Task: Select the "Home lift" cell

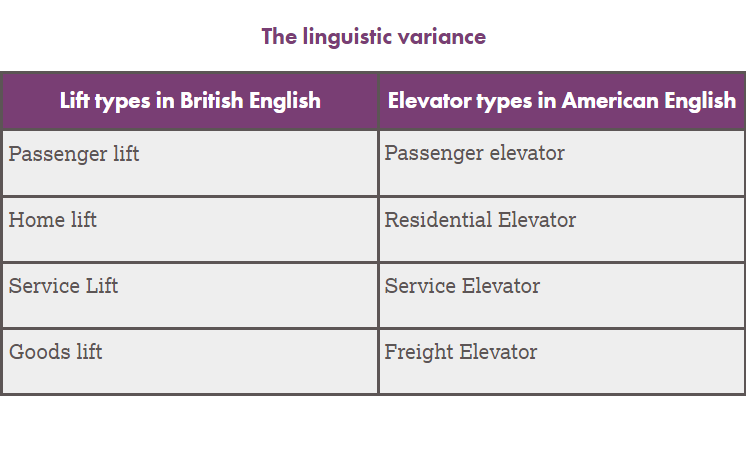Action: point(53,220)
